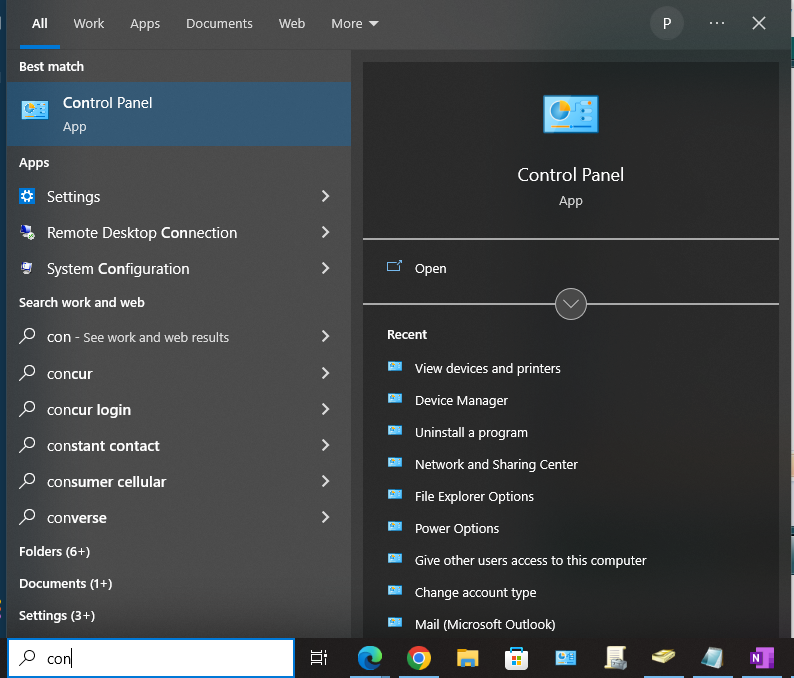The width and height of the screenshot is (794, 678).
Task: Open the three-dot options menu
Action: click(x=717, y=23)
